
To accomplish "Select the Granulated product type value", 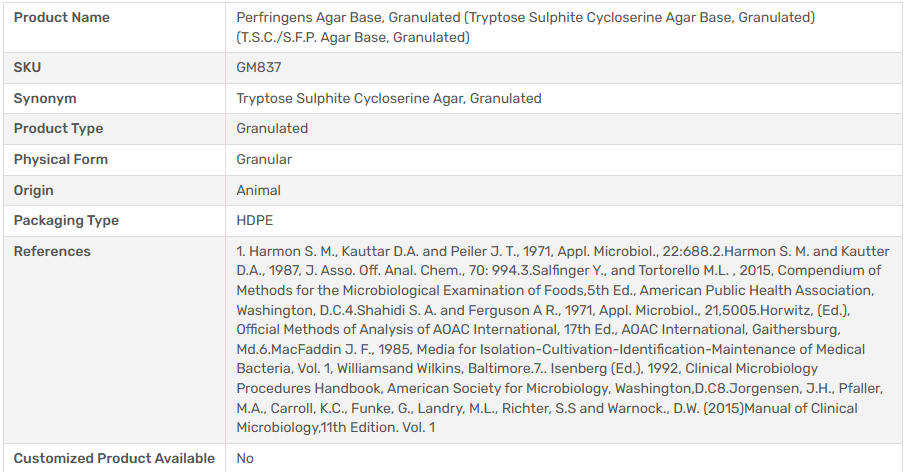I will 272,129.
